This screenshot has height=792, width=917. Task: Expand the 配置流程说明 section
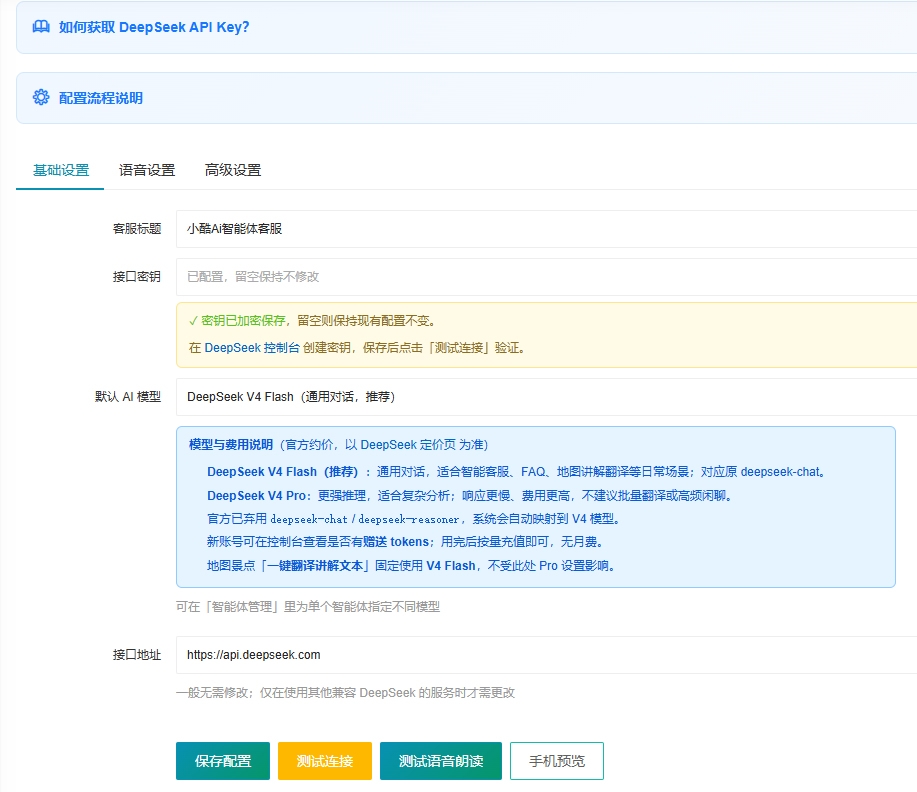point(466,98)
